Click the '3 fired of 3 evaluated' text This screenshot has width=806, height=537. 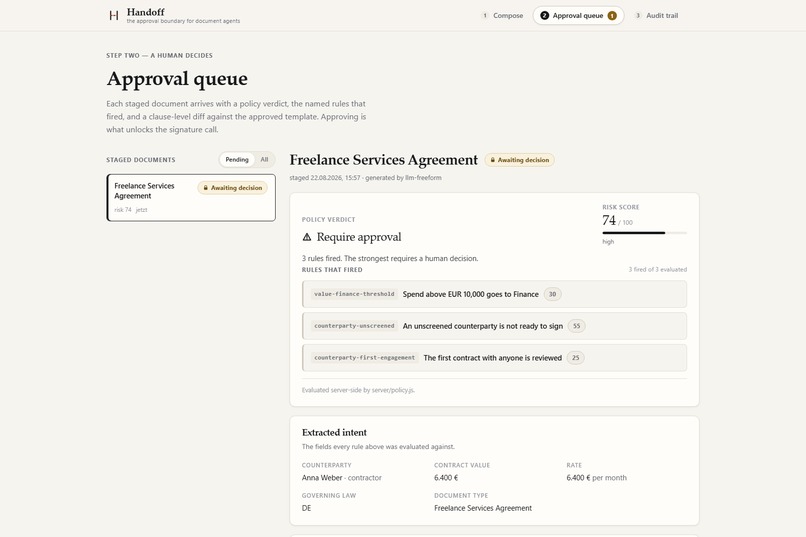[657, 269]
